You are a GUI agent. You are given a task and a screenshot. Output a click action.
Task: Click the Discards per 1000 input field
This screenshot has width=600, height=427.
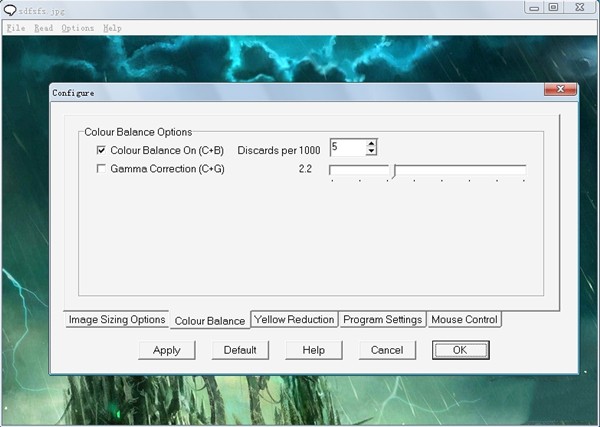(347, 147)
